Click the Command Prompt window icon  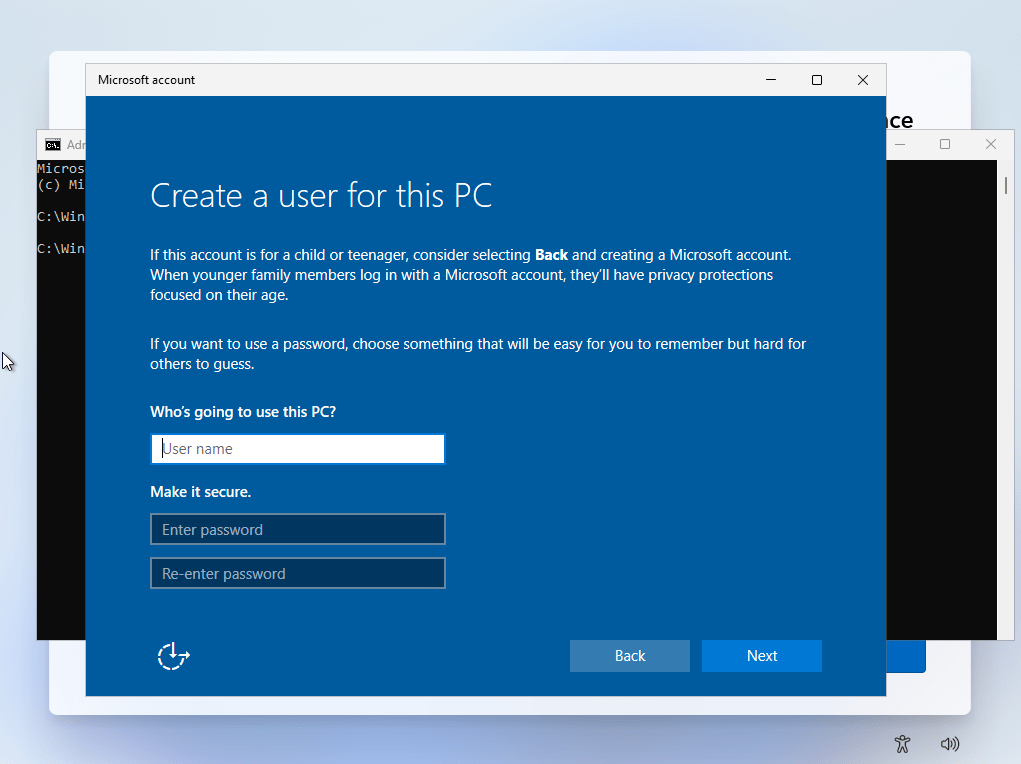pos(52,145)
